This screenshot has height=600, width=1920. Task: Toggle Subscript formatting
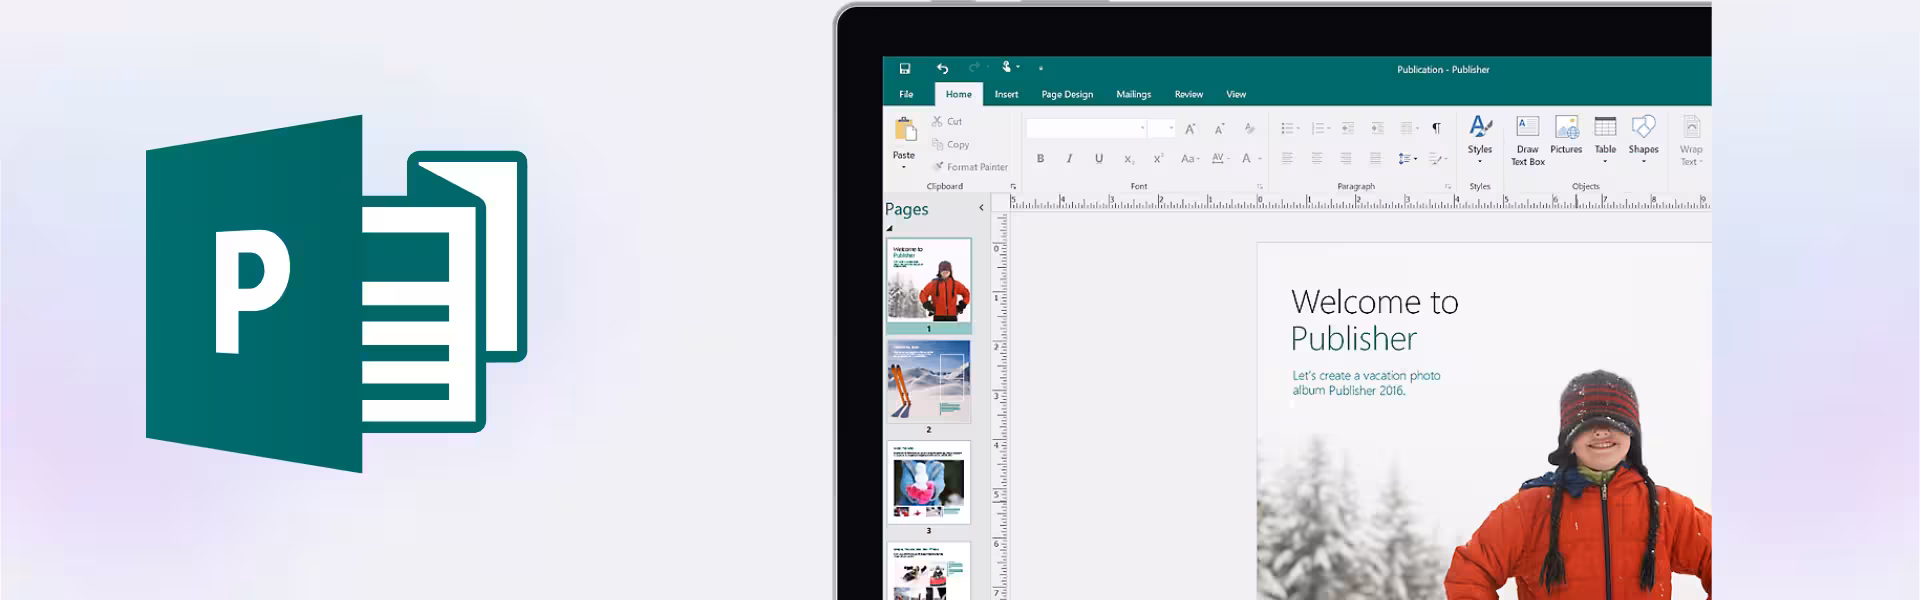[1128, 159]
